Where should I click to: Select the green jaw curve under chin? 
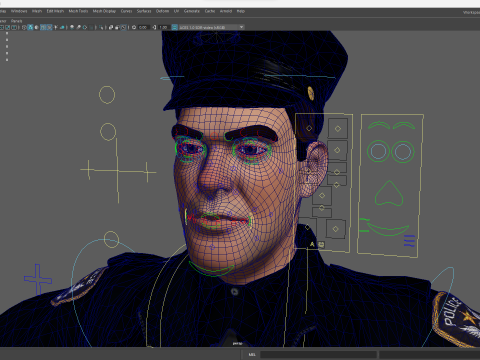click(211, 269)
